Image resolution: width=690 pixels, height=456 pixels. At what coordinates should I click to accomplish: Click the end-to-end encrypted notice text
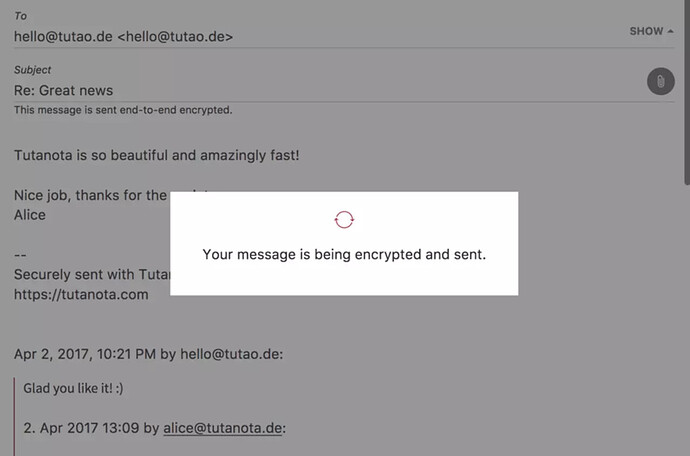tap(123, 110)
